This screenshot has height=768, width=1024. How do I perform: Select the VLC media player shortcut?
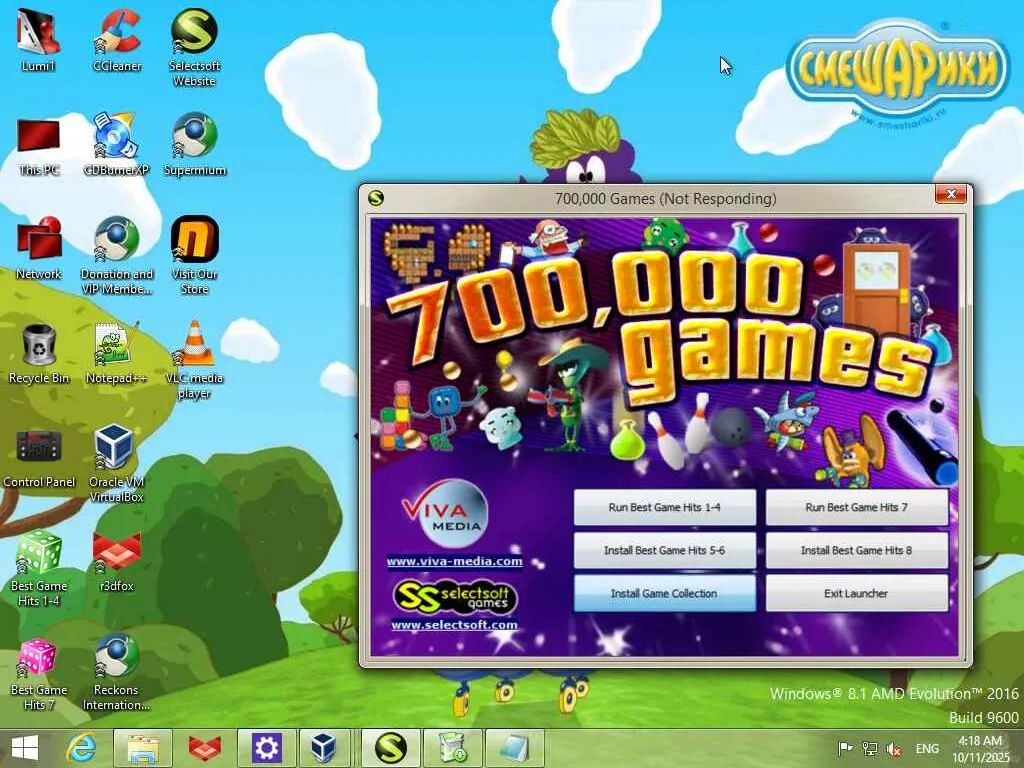195,360
